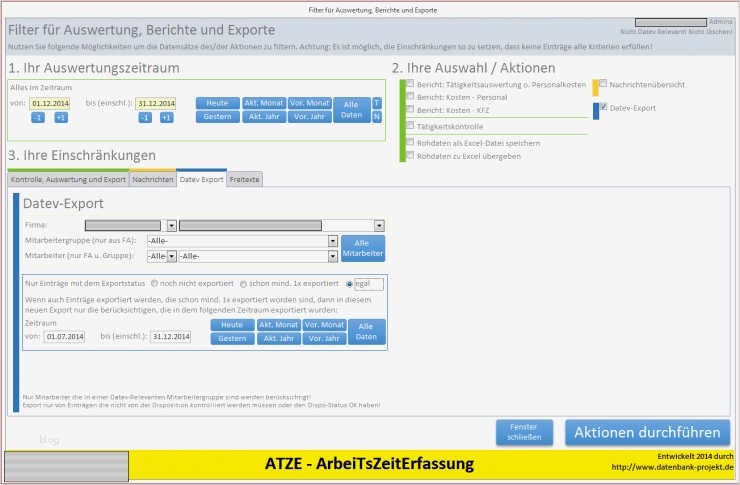Click Akt. Jahr in Datev-Export Zeitraum
This screenshot has height=485, width=740.
click(x=278, y=338)
